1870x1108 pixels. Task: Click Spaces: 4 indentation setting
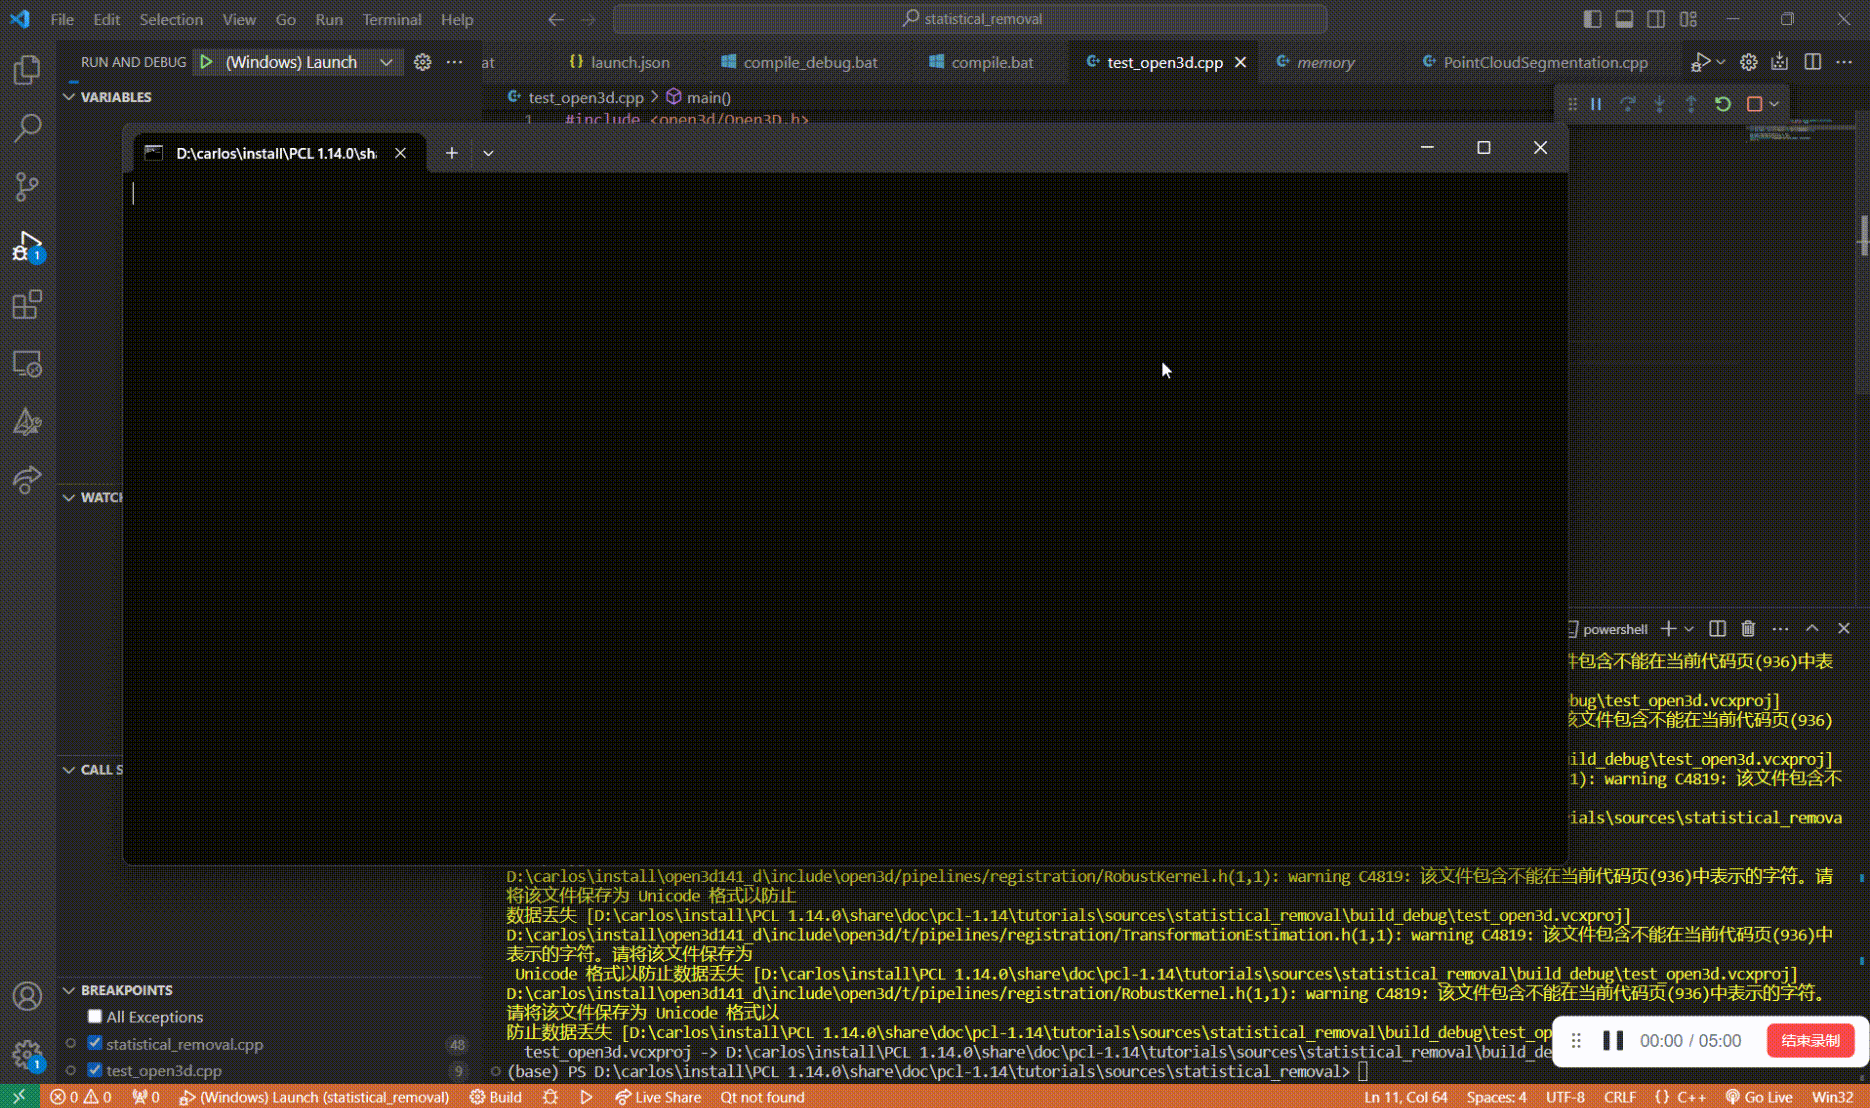(x=1496, y=1097)
